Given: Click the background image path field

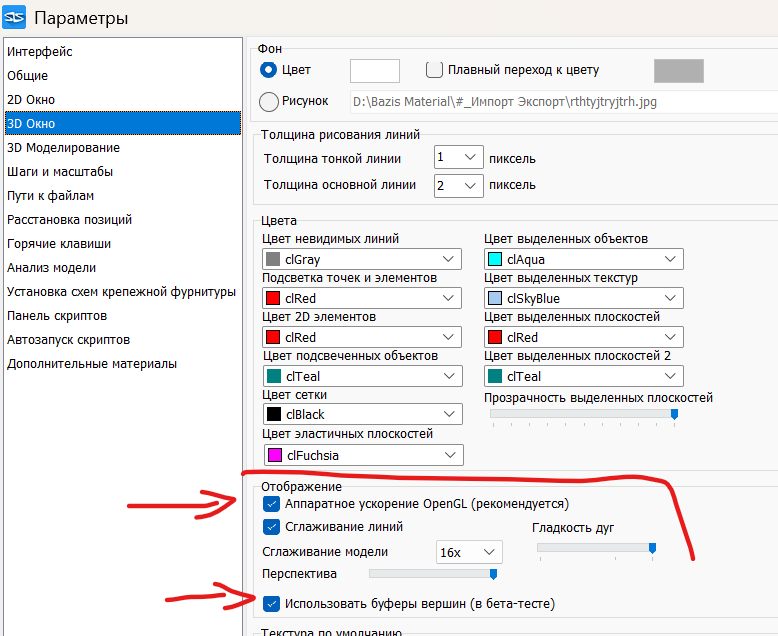Looking at the screenshot, I should [564, 102].
